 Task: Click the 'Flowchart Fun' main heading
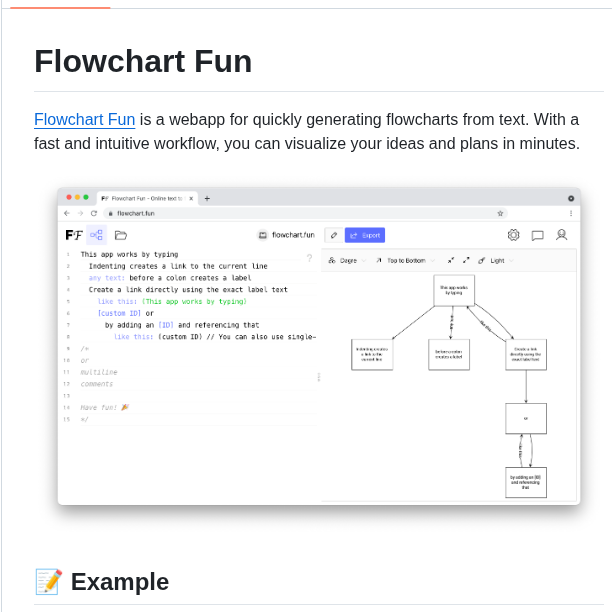point(143,61)
